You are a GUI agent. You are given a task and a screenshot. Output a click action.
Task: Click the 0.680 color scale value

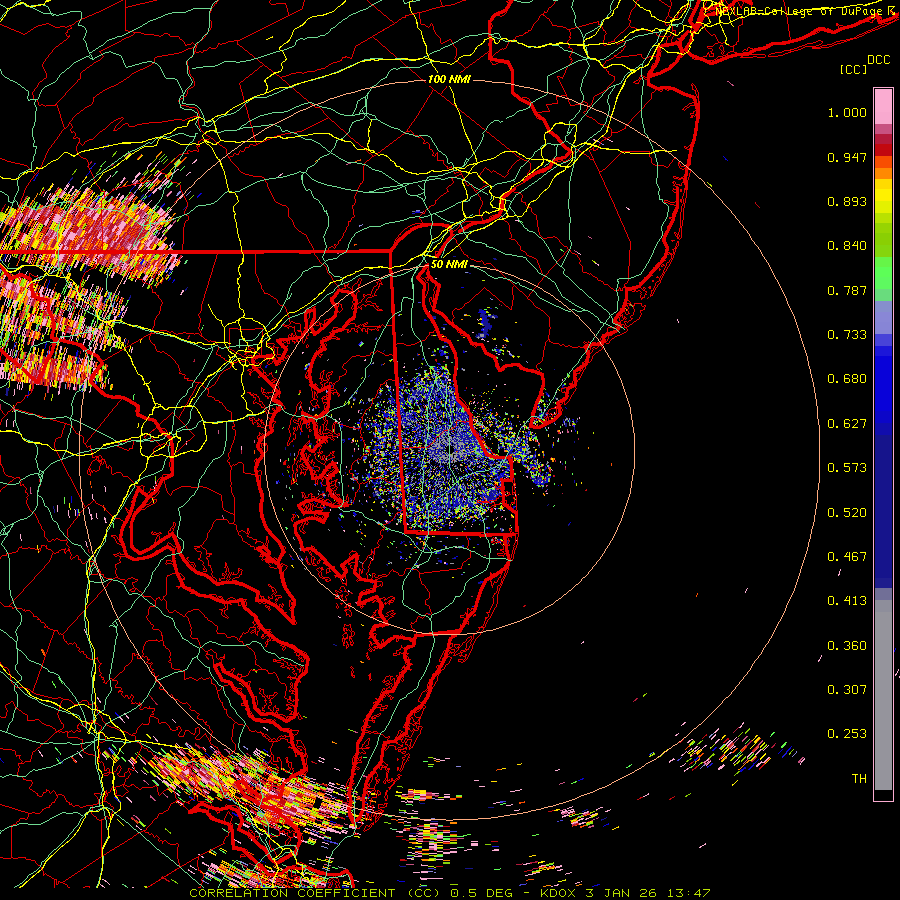tap(847, 379)
